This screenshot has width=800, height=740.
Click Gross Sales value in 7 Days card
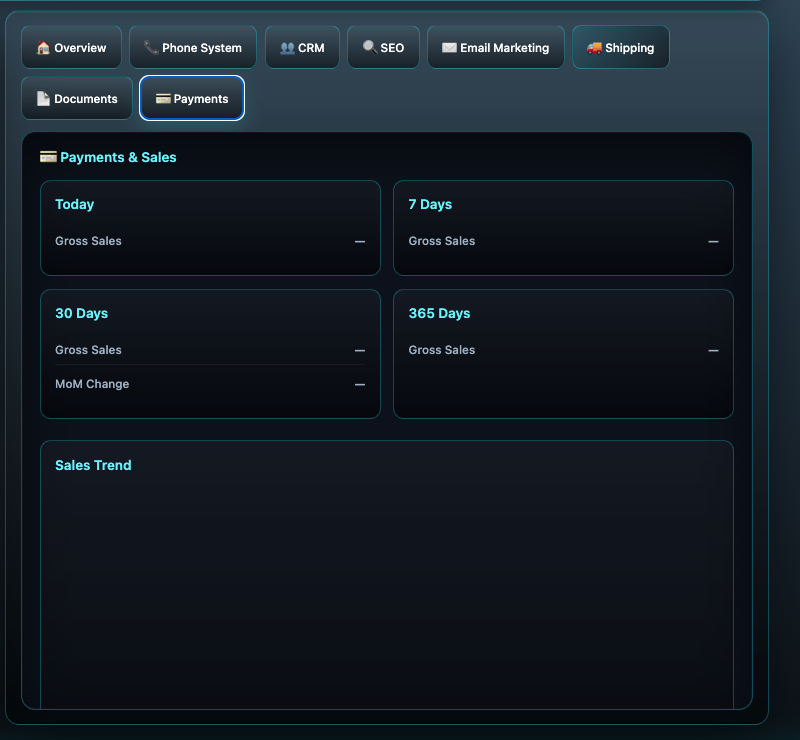[x=713, y=242]
